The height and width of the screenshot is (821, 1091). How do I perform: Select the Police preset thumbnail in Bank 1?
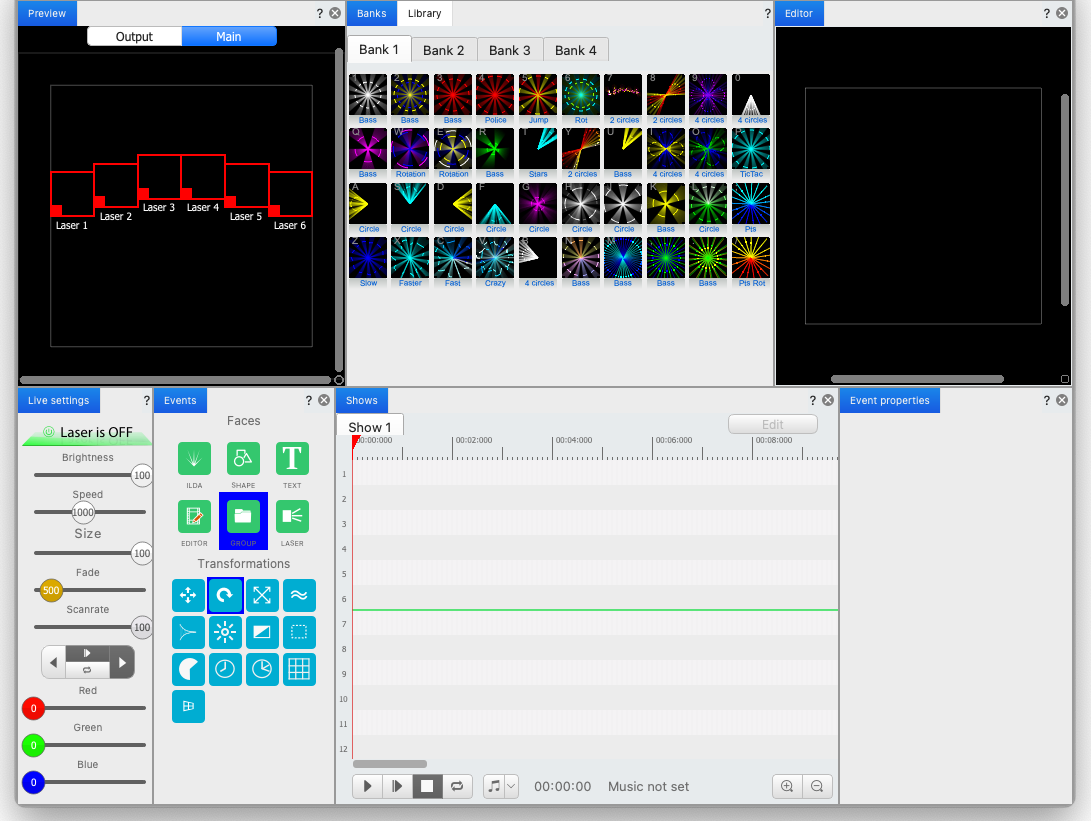(495, 94)
